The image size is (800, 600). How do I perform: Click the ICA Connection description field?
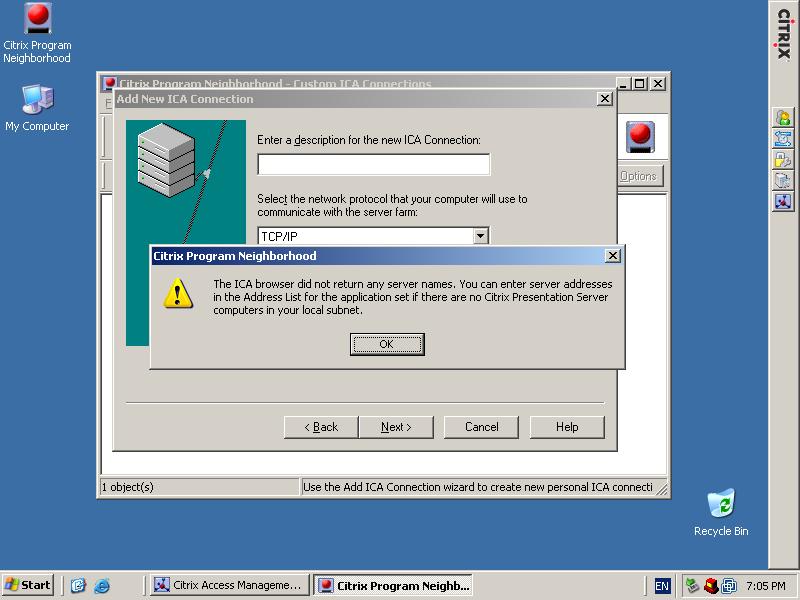[x=373, y=164]
